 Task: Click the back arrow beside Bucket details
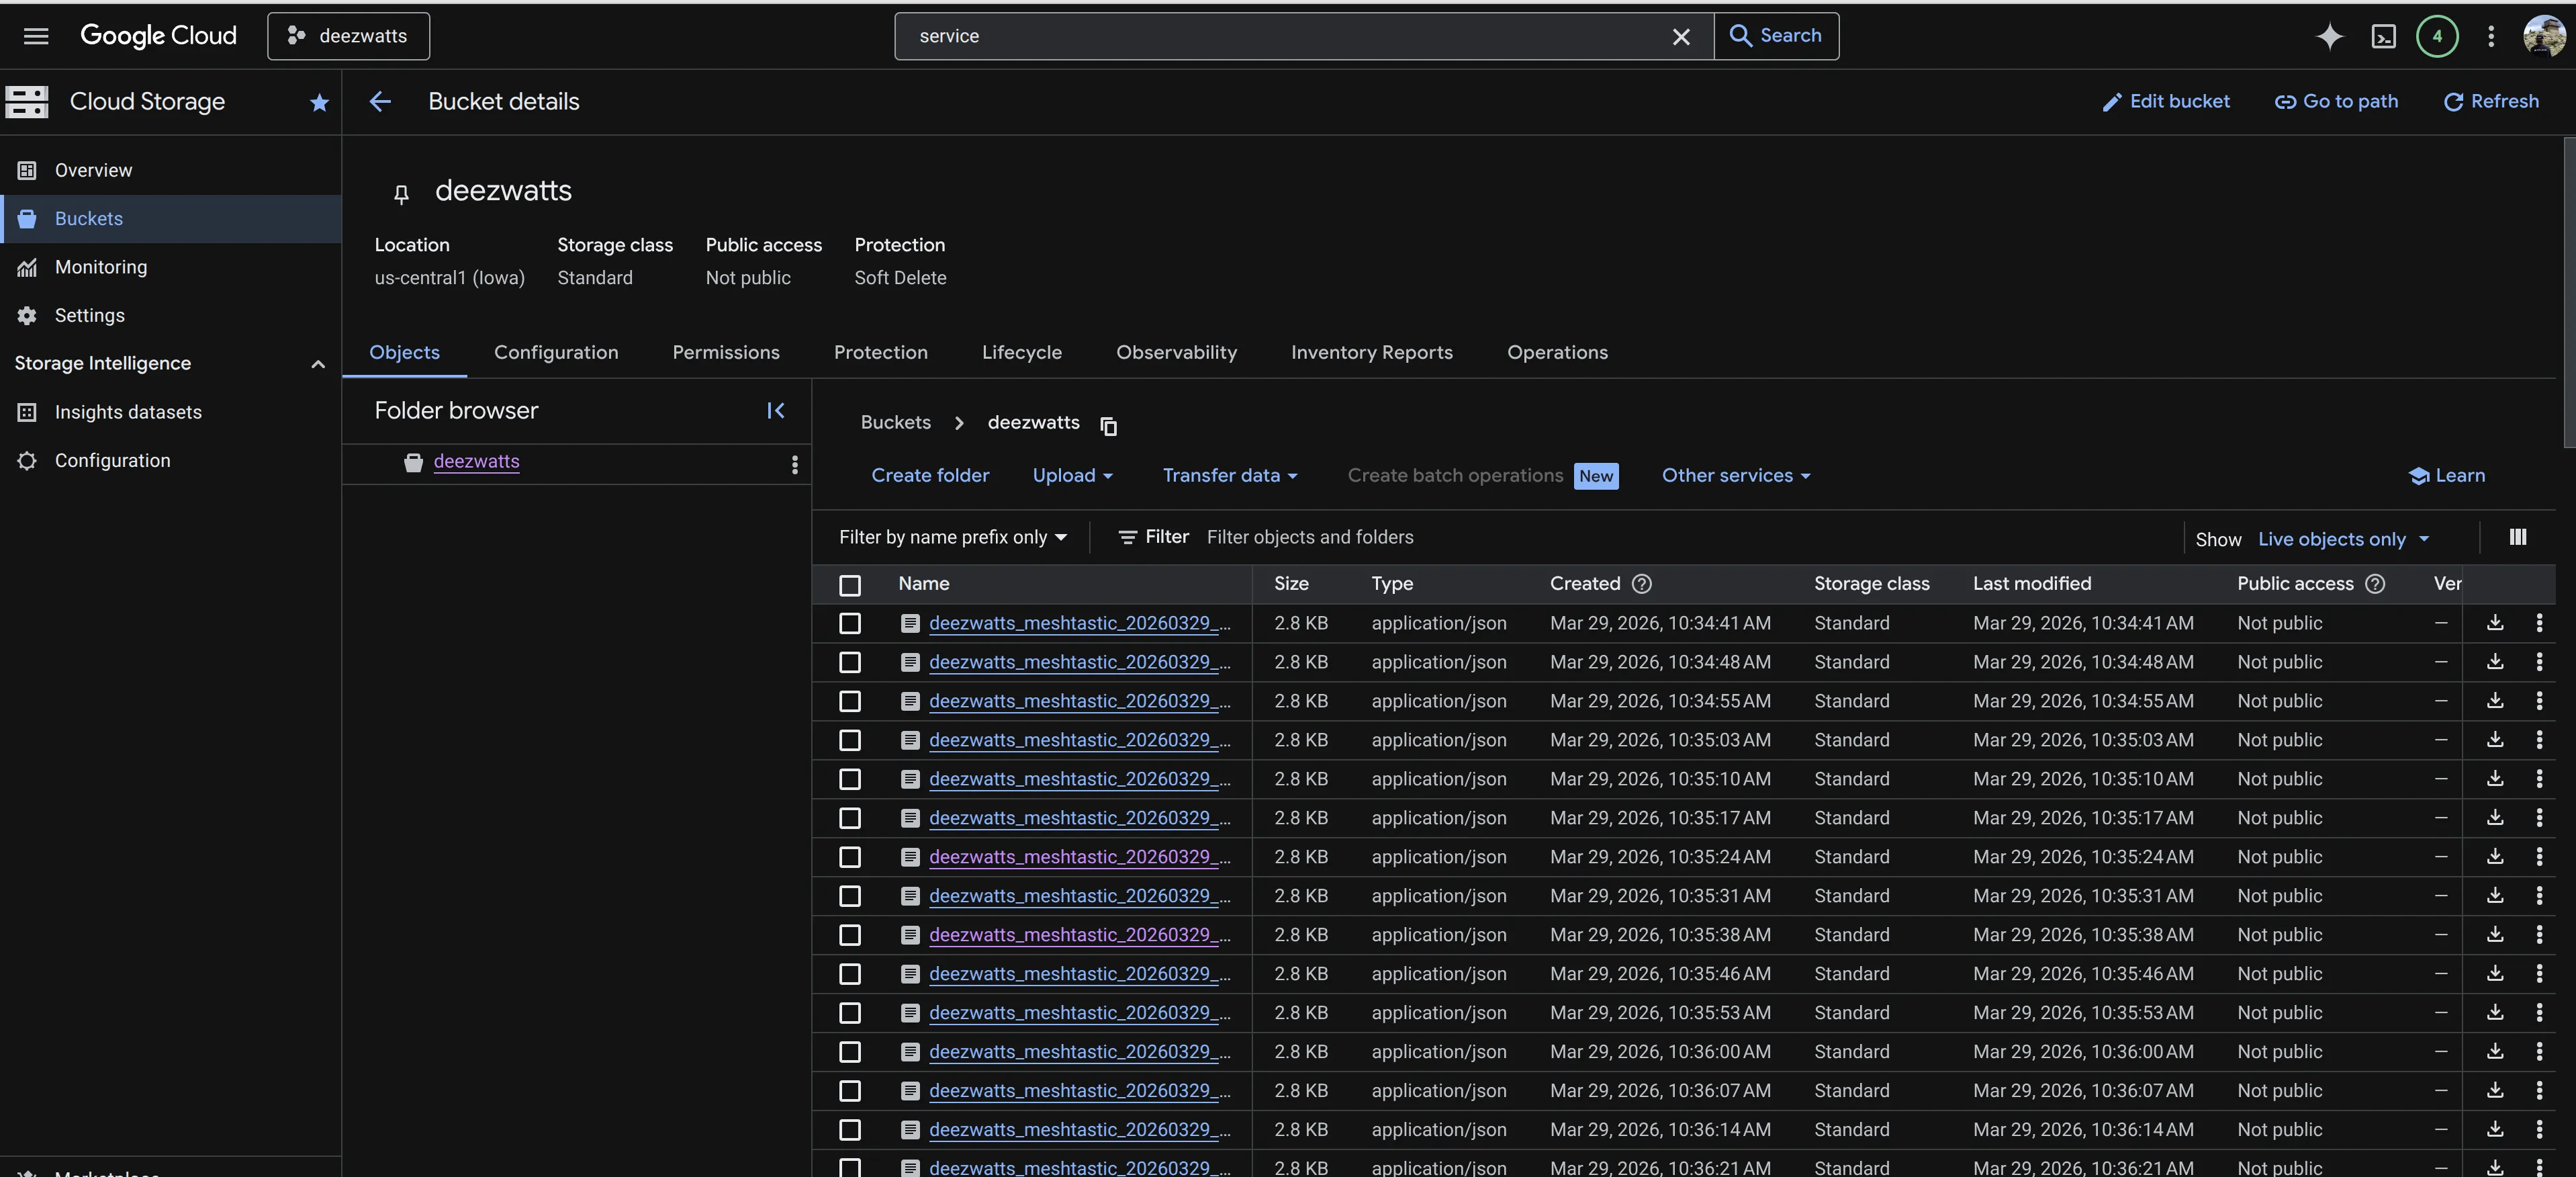[380, 102]
